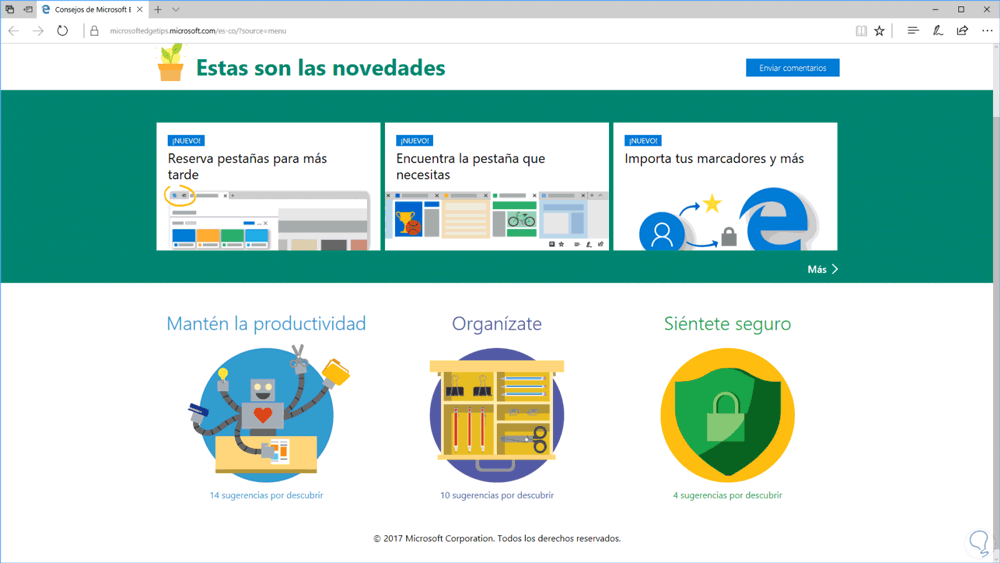Screen dimensions: 1000x563
Task: Set these tabs aside icon
Action: click(x=28, y=10)
